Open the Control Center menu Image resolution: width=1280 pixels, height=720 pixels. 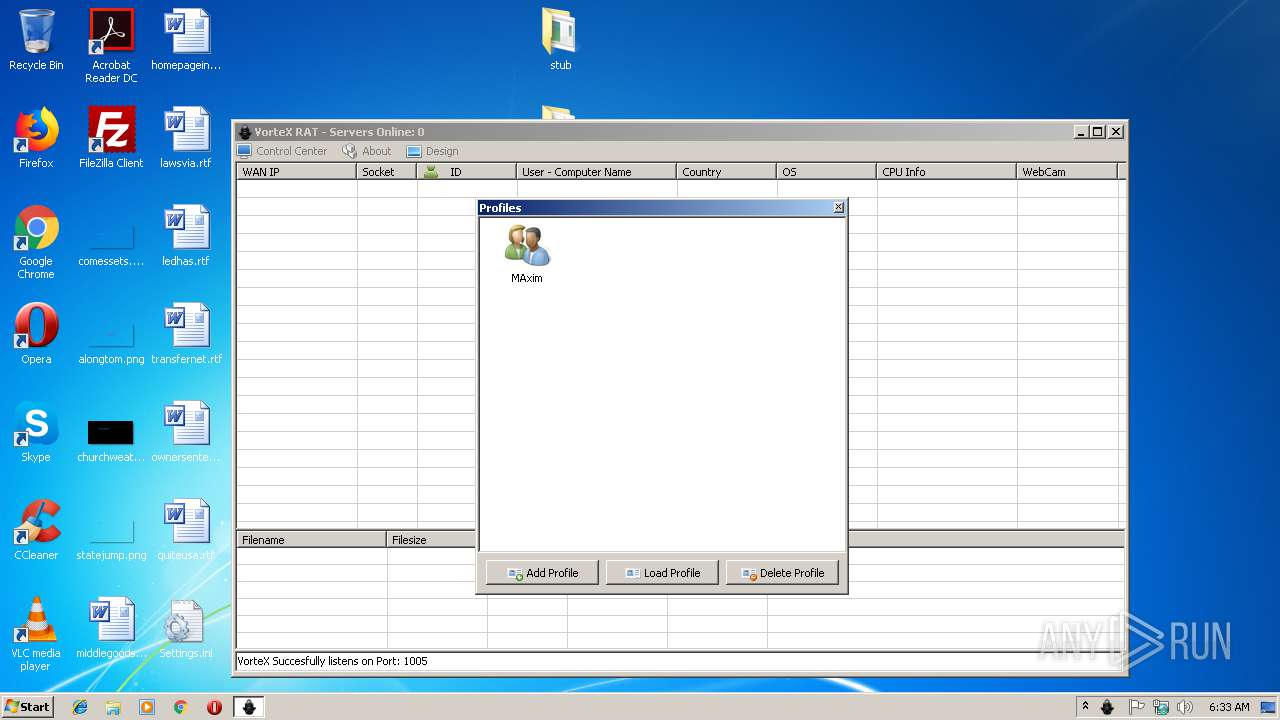[x=282, y=151]
